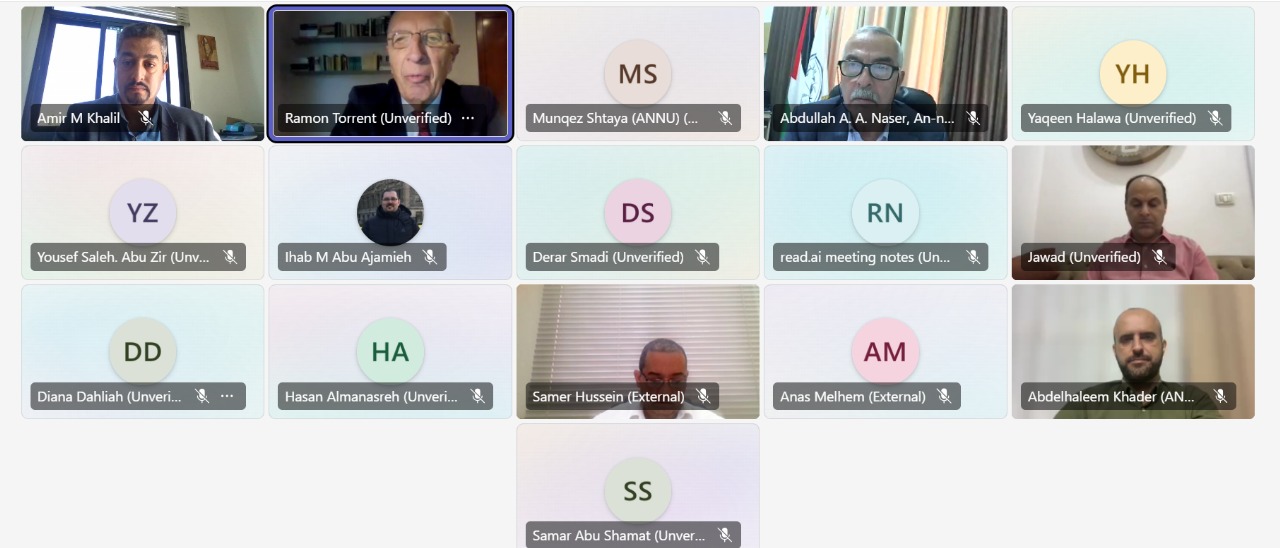The height and width of the screenshot is (548, 1280).
Task: Click Derar Smadi's muted microphone icon
Action: (702, 257)
